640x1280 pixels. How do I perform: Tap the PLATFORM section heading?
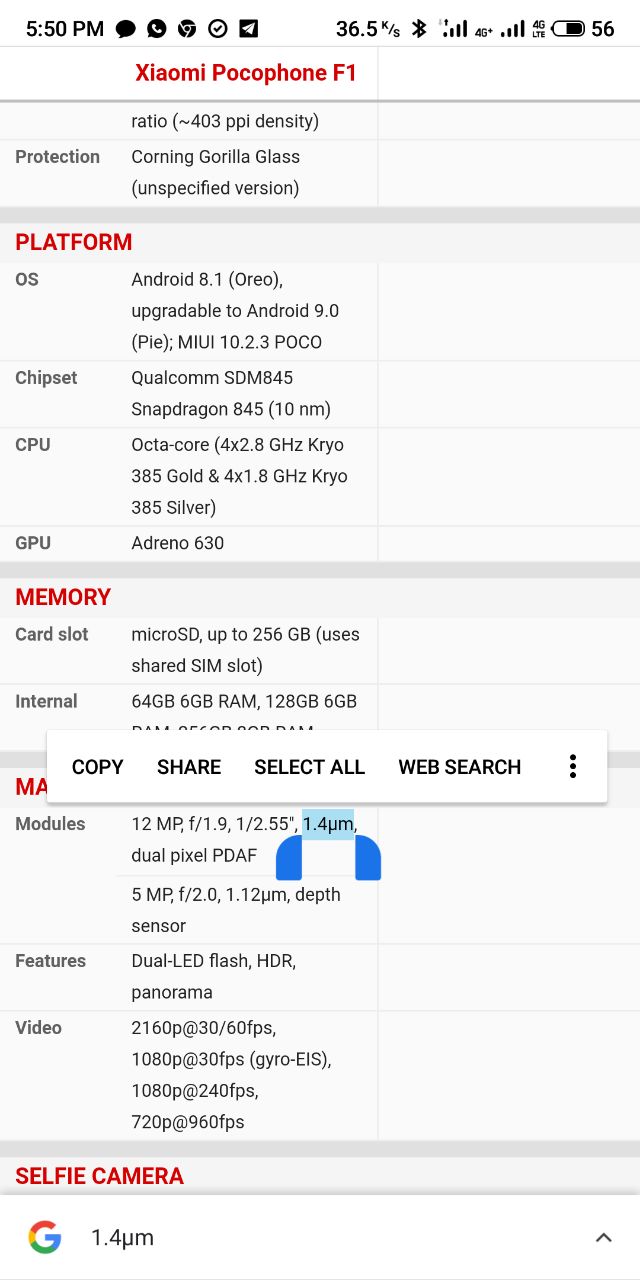coord(74,242)
